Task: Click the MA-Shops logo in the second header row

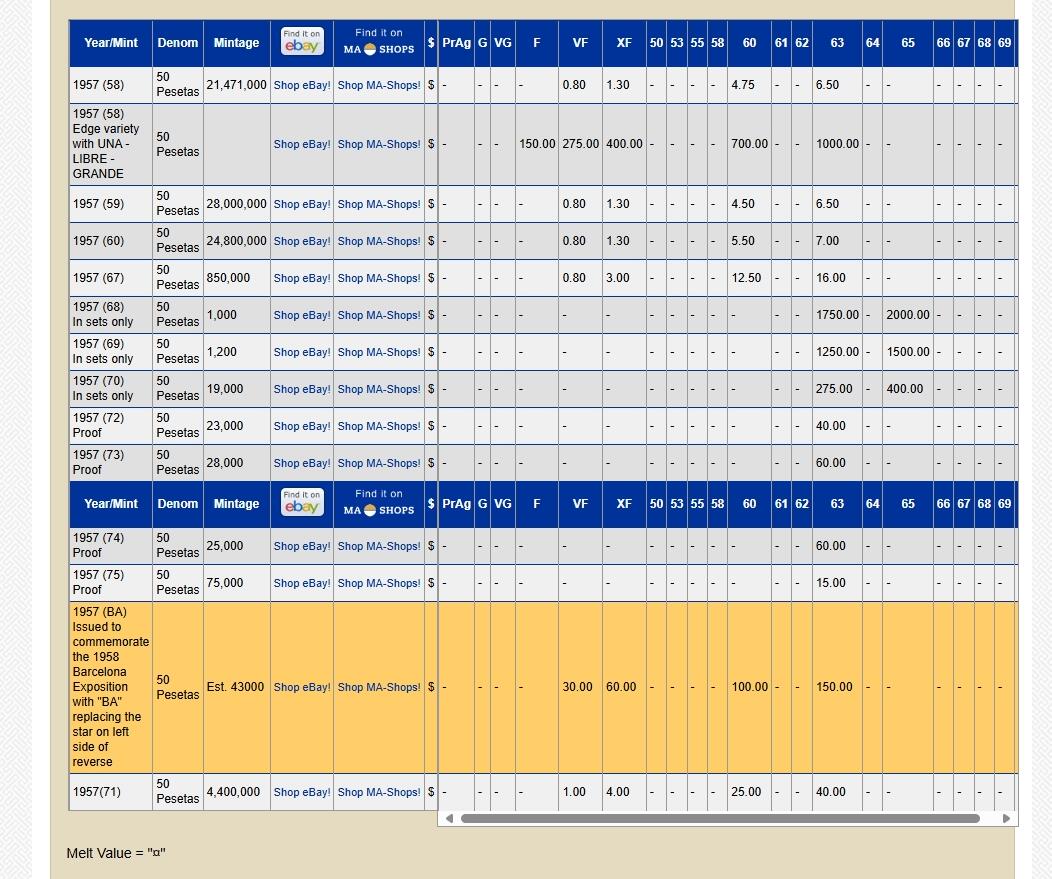Action: pyautogui.click(x=379, y=503)
